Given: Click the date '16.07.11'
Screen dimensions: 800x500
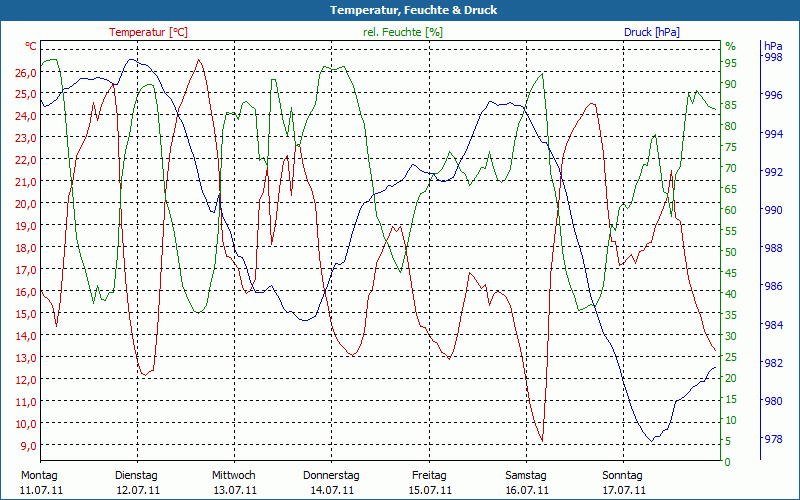Looking at the screenshot, I should [x=527, y=490].
